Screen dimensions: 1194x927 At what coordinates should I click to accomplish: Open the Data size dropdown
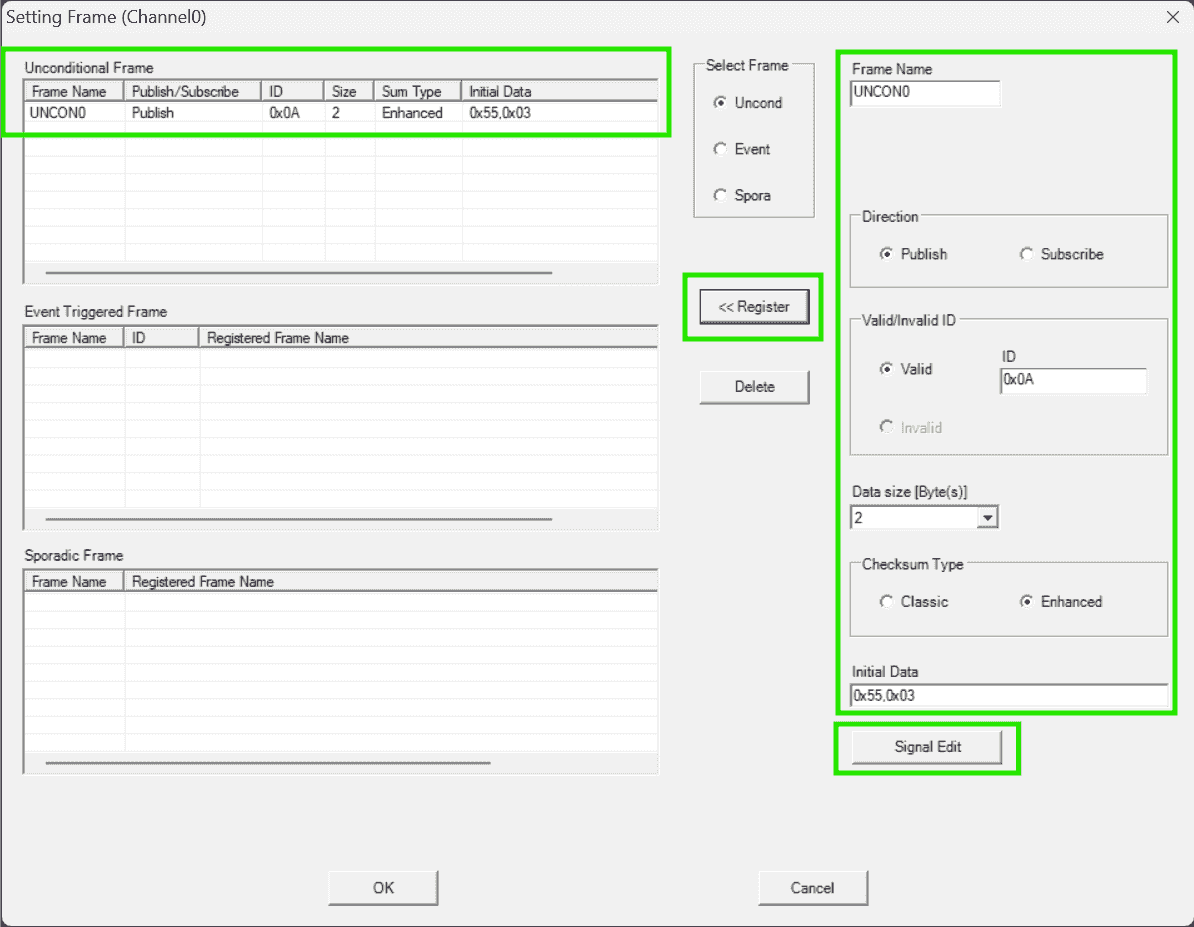[988, 518]
